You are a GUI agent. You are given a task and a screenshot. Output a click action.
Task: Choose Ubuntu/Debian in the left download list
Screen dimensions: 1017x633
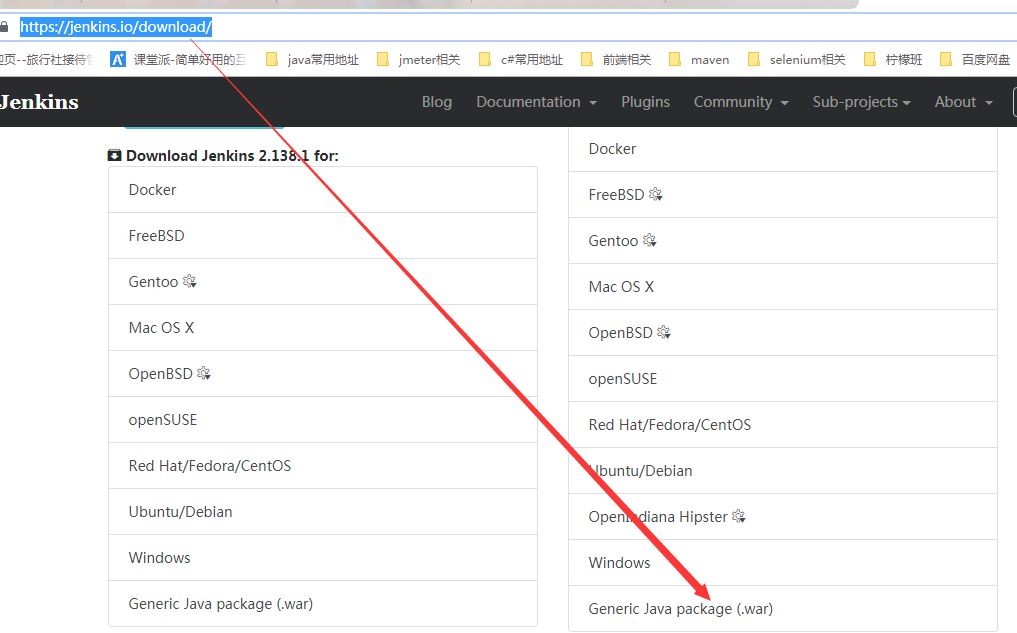tap(323, 512)
